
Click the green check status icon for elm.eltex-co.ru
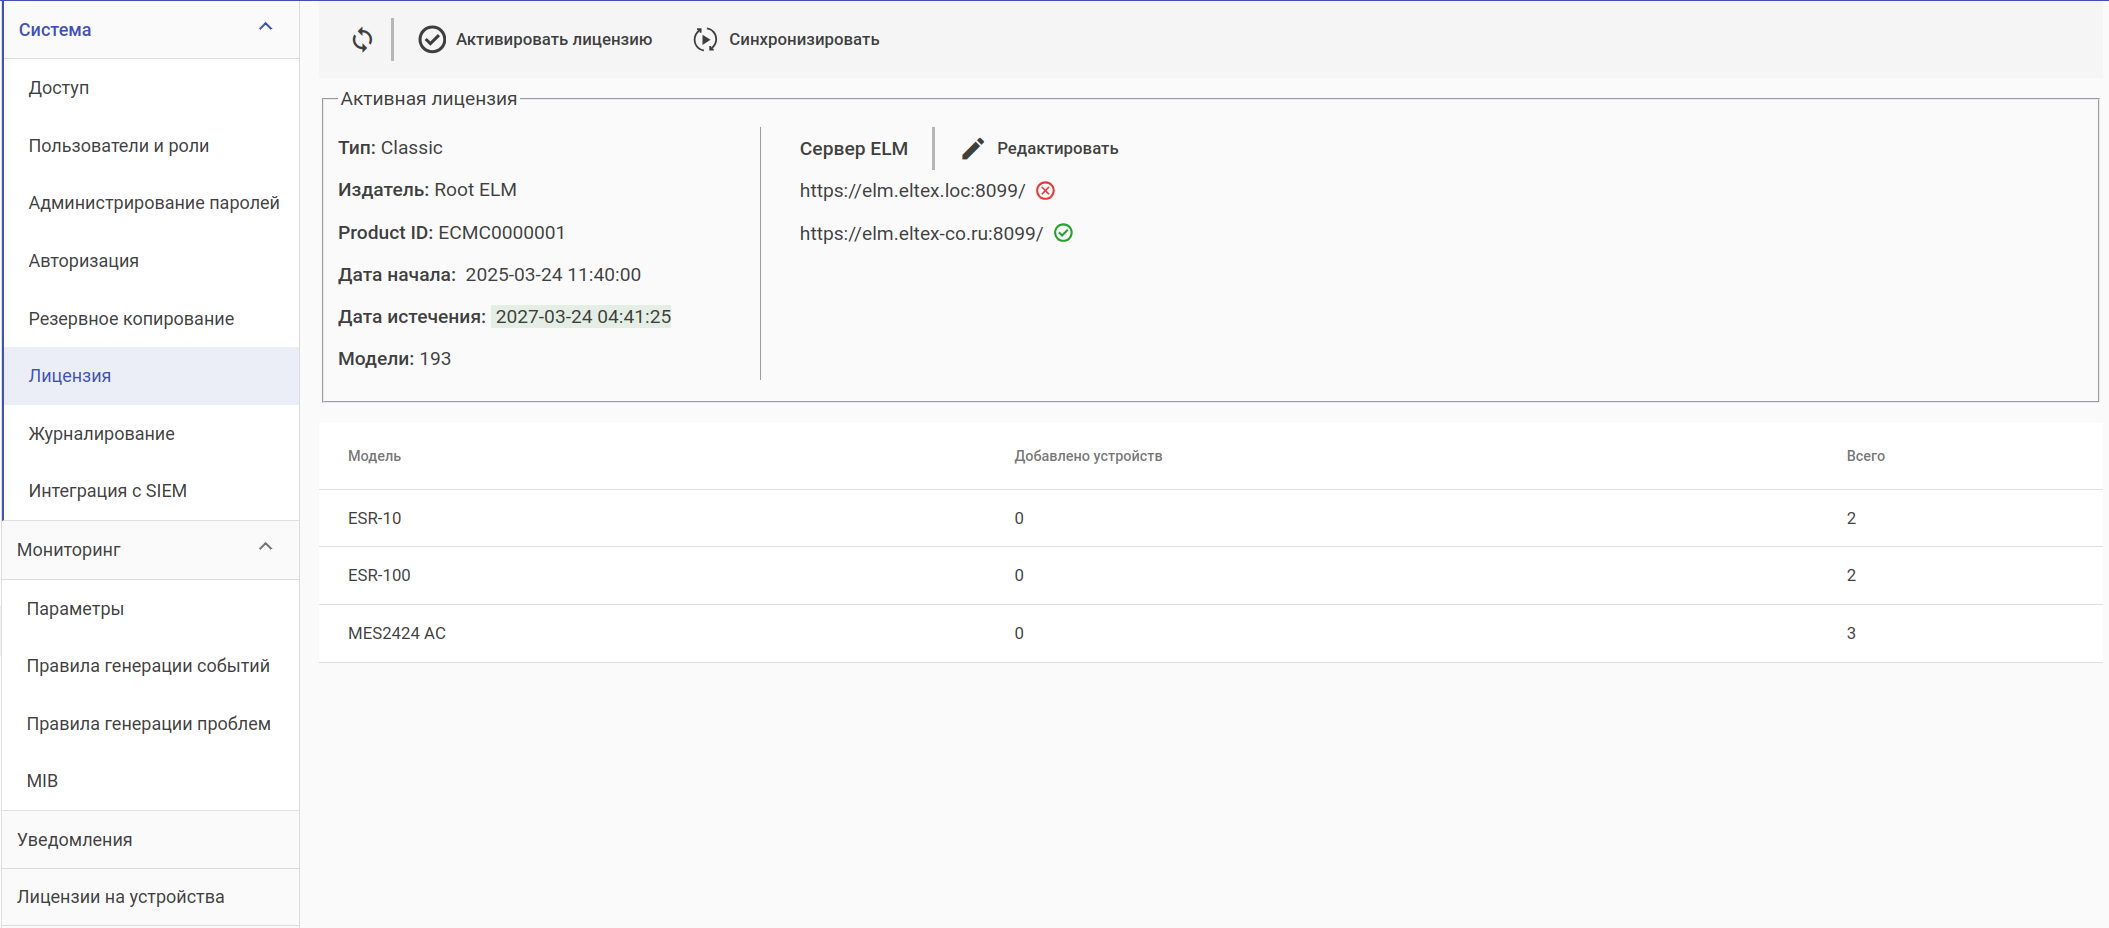pyautogui.click(x=1063, y=233)
